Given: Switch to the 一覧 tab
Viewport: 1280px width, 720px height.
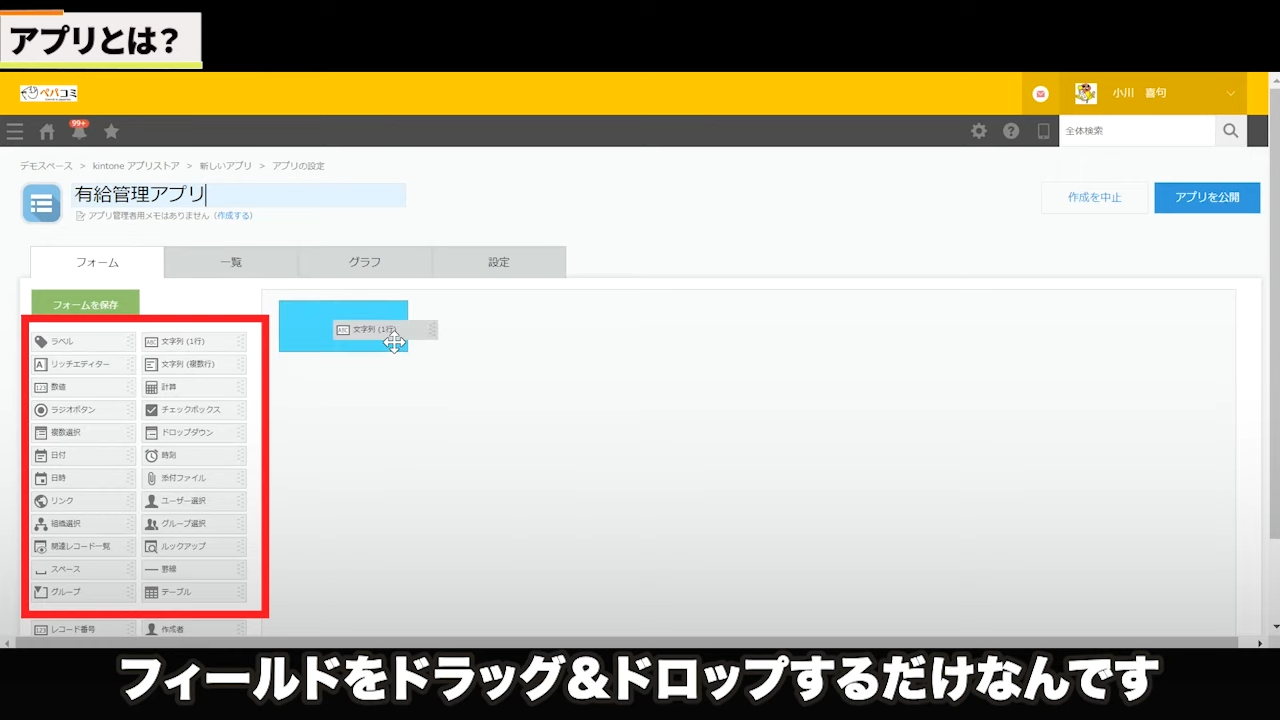Looking at the screenshot, I should 231,262.
